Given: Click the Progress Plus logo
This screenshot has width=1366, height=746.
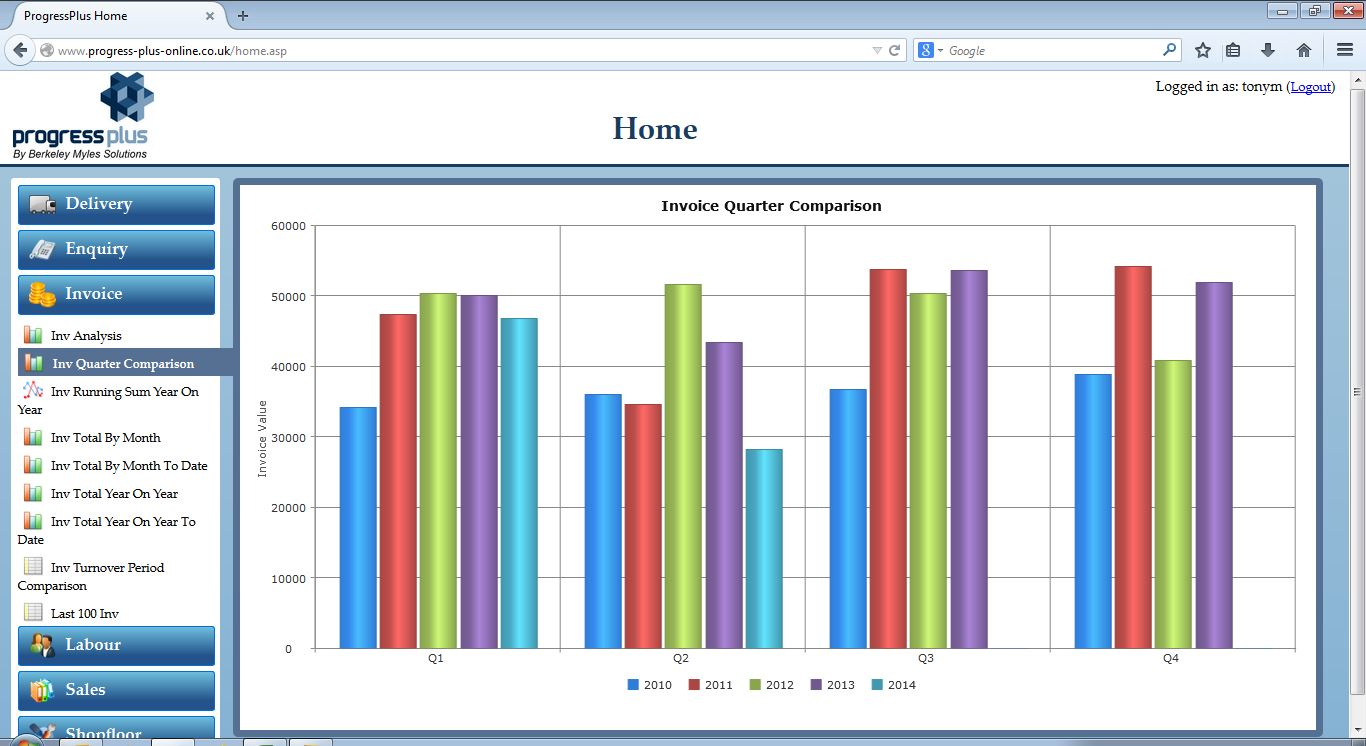Looking at the screenshot, I should click(81, 116).
